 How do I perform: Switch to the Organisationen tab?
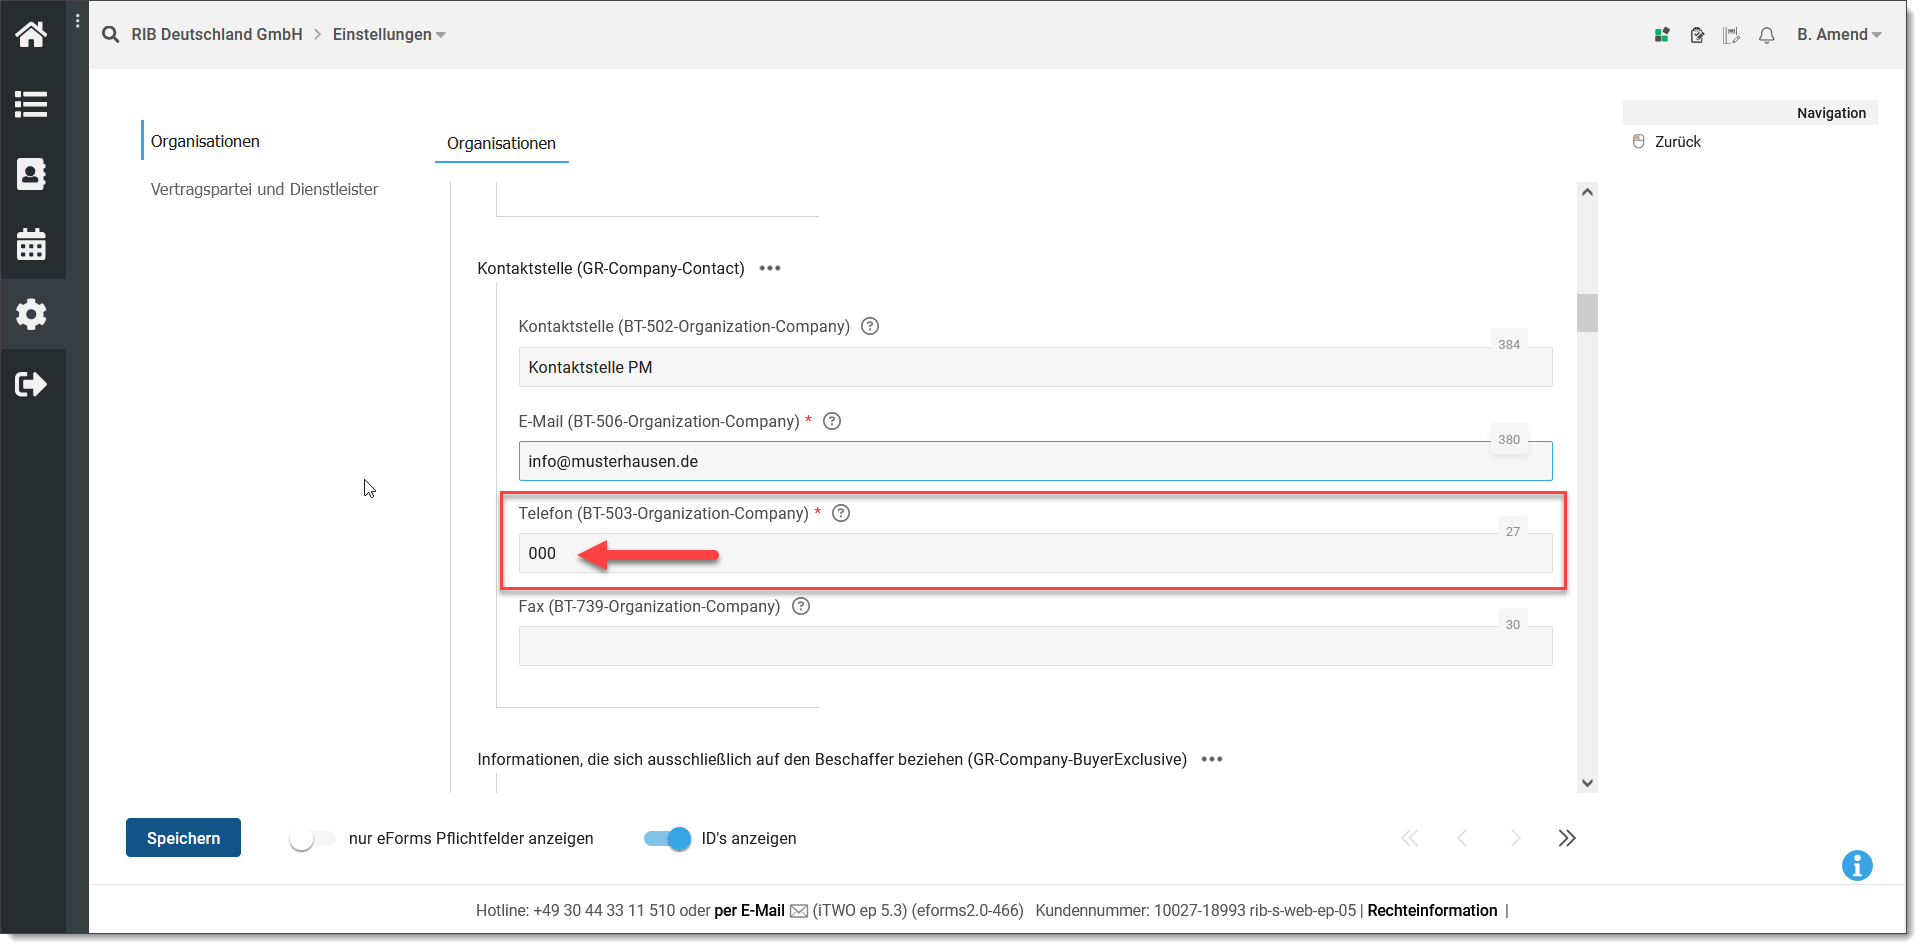tap(501, 143)
